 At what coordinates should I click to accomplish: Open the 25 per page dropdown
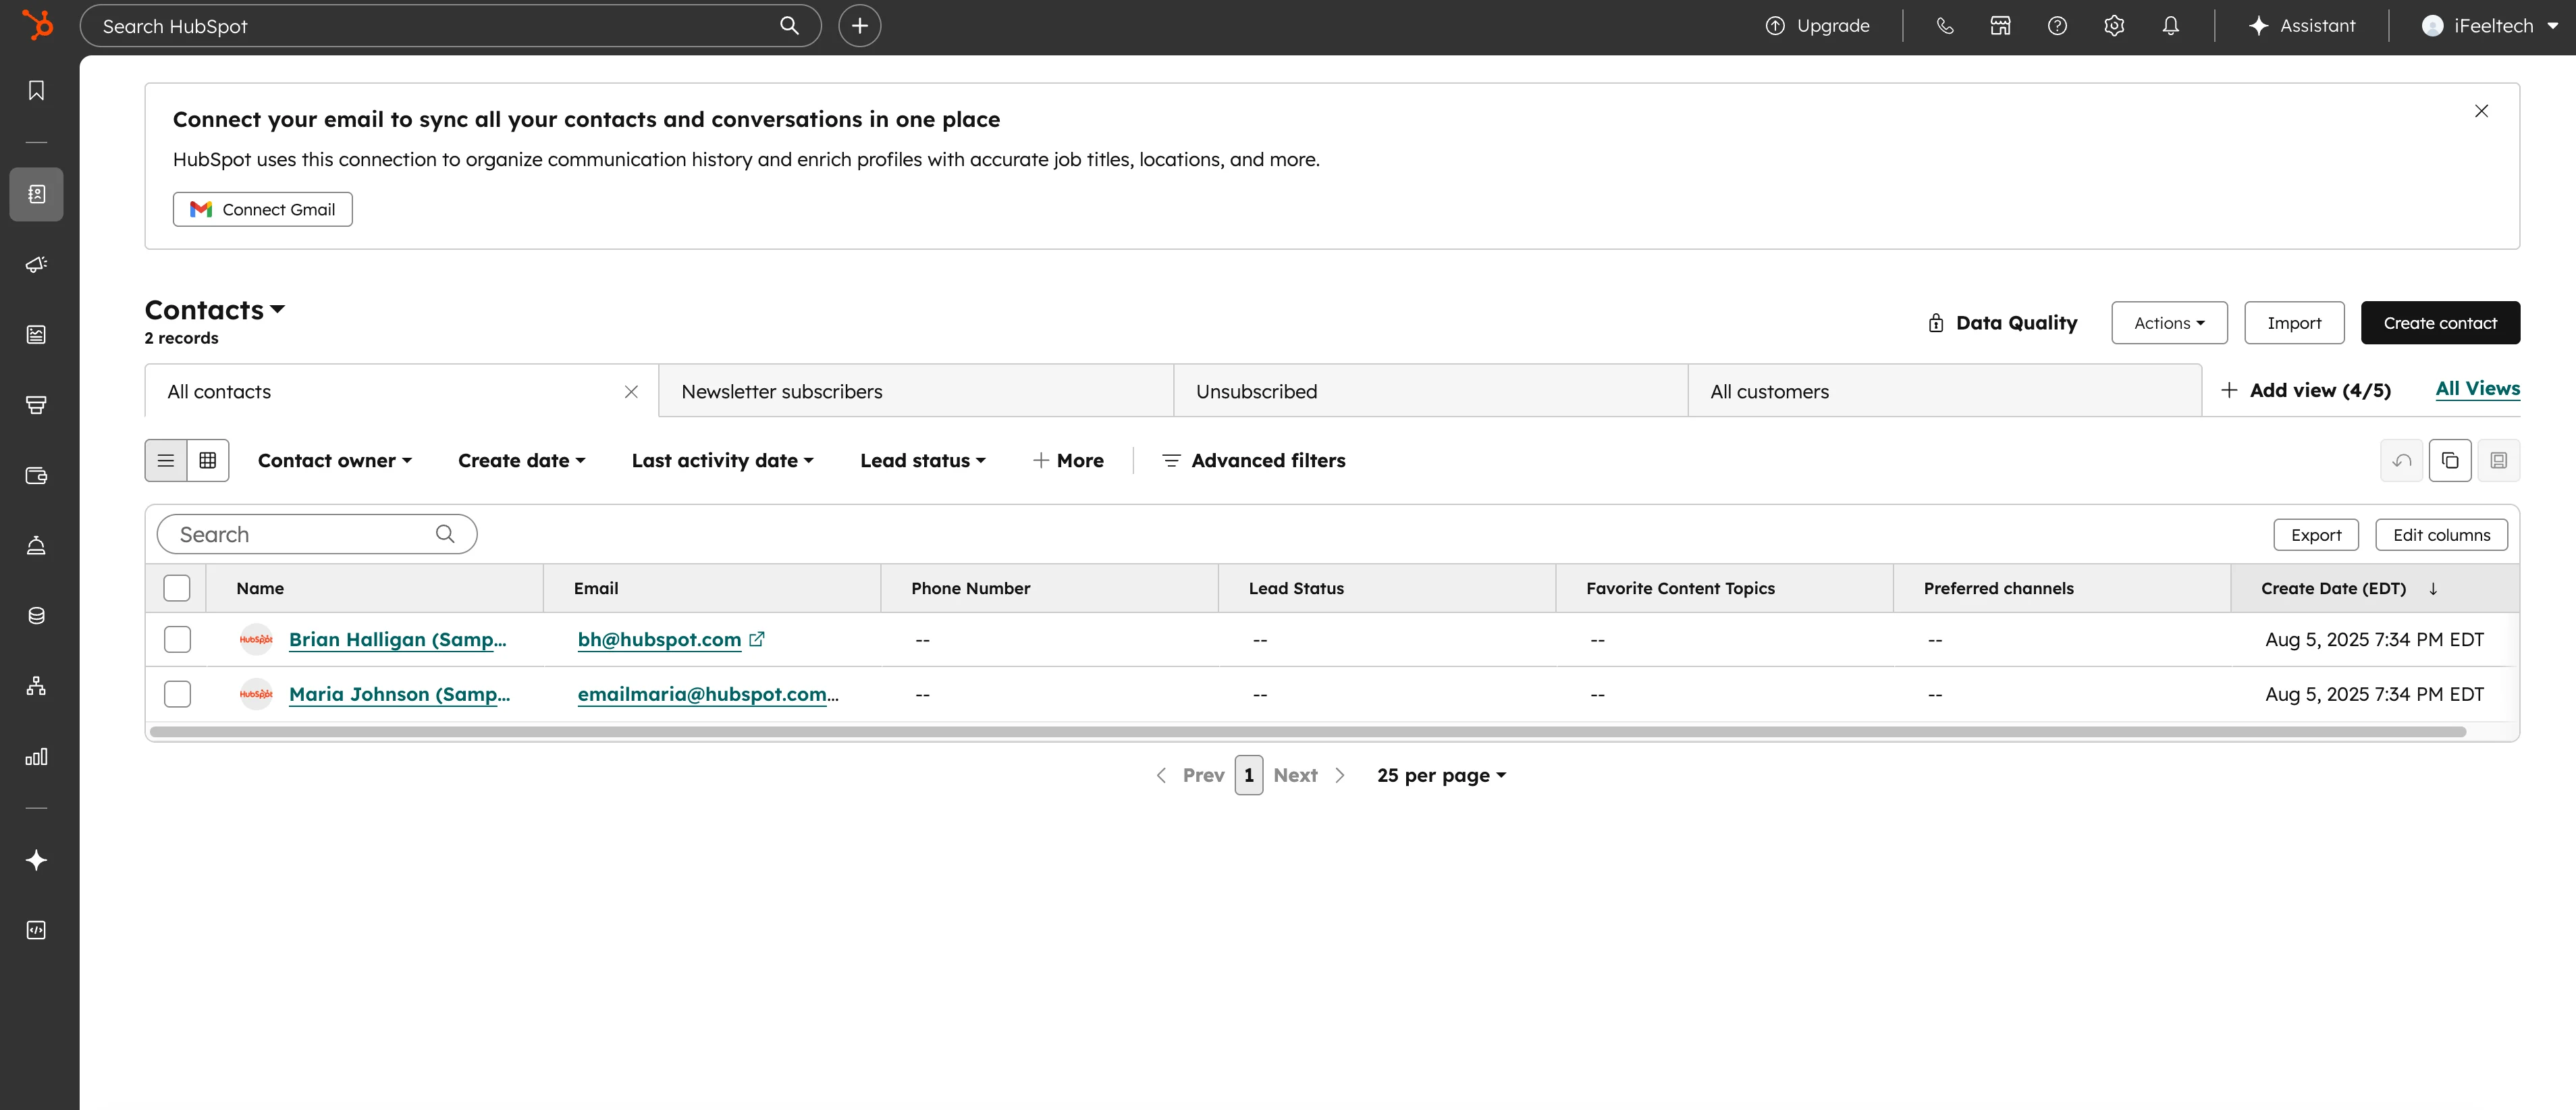(1440, 776)
